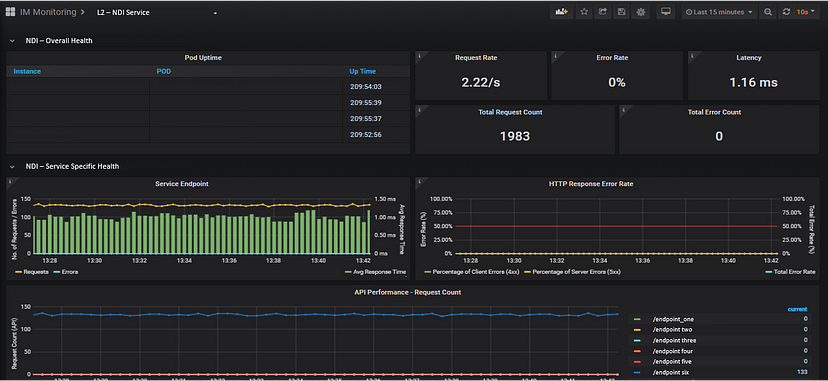Open the info corner of Service Endpoint panel
828x381 pixels.
point(11,182)
